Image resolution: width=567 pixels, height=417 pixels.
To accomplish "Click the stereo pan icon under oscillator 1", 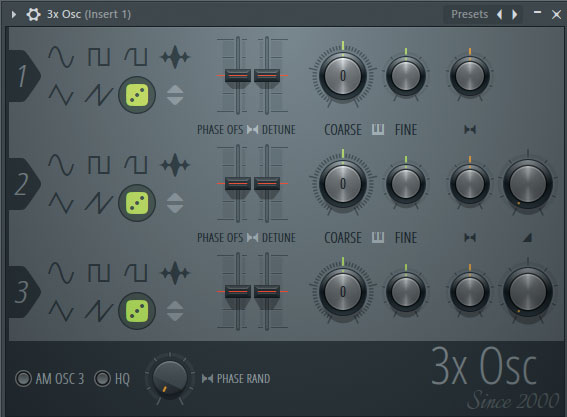I will [x=470, y=129].
